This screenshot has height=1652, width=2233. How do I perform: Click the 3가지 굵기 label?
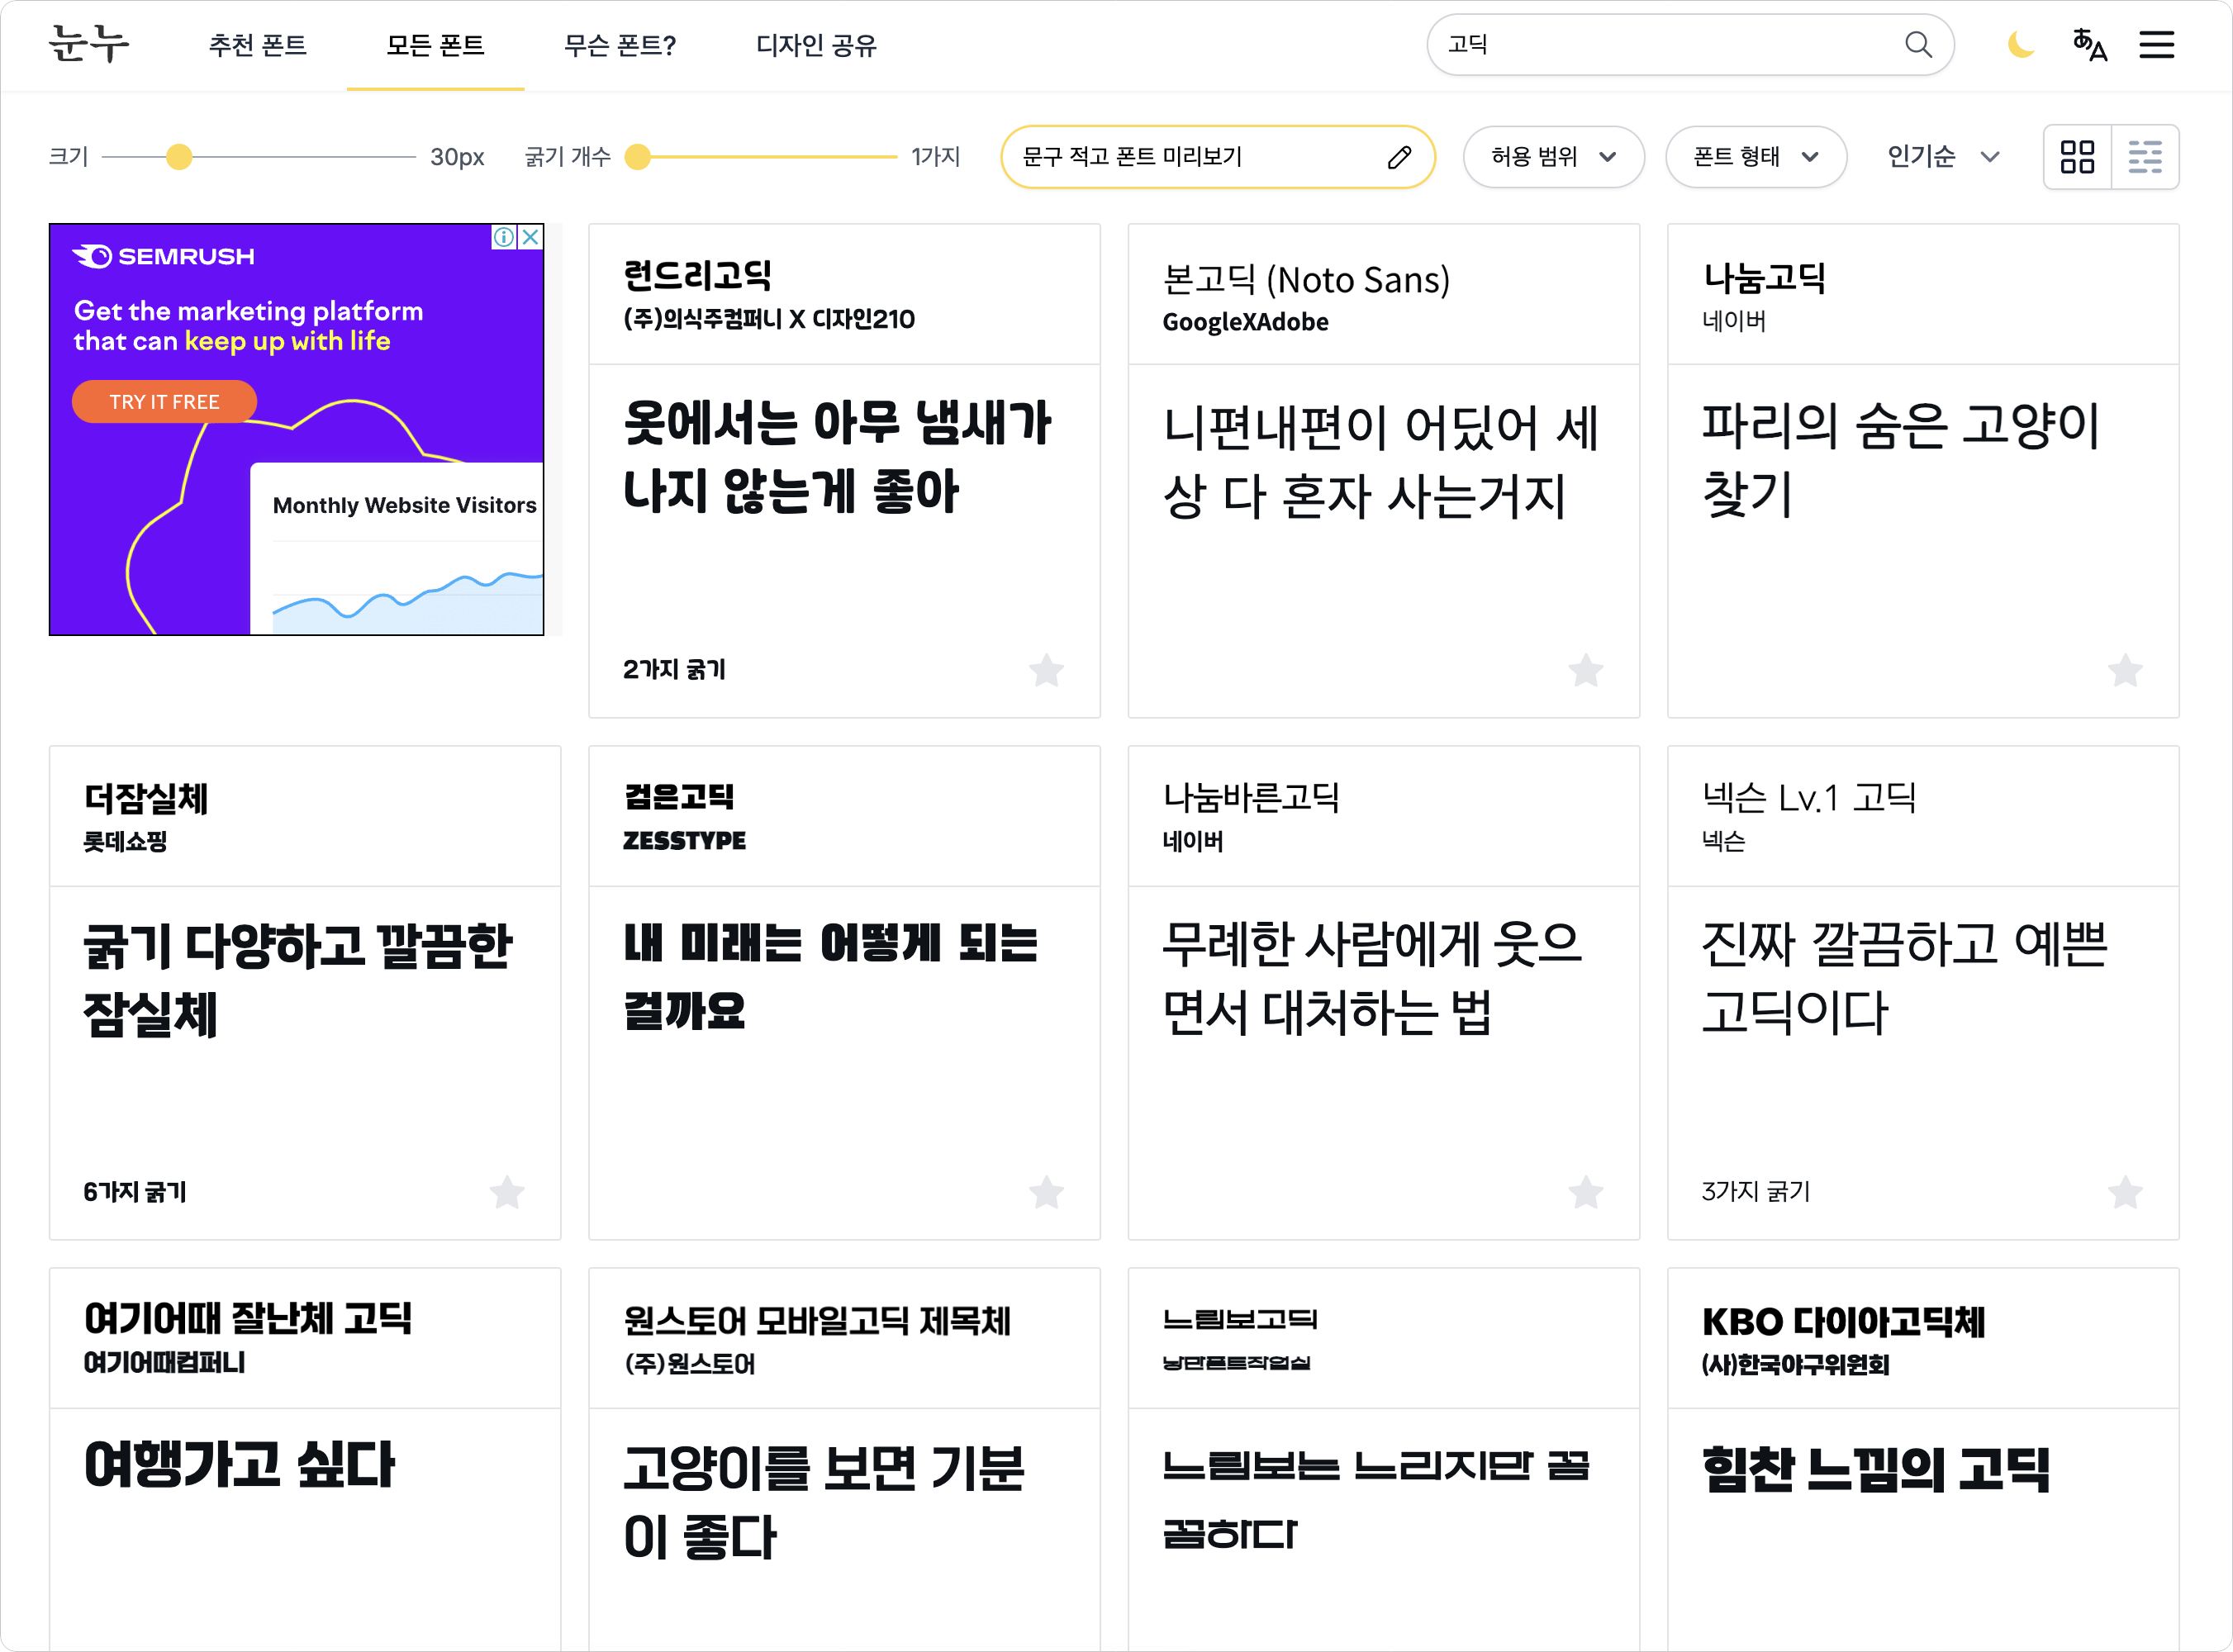(x=1756, y=1192)
